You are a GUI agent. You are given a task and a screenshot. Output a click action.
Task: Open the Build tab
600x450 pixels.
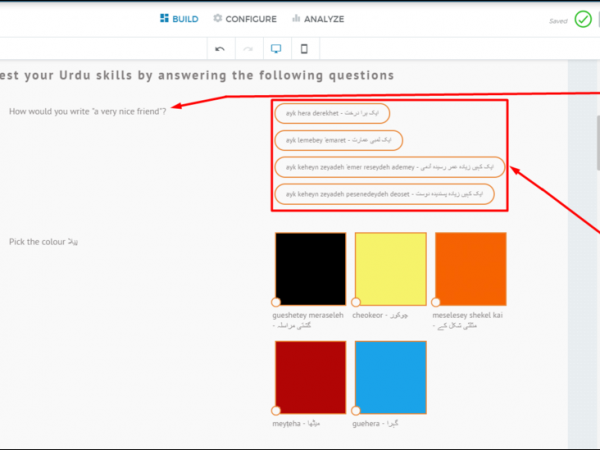coord(179,18)
